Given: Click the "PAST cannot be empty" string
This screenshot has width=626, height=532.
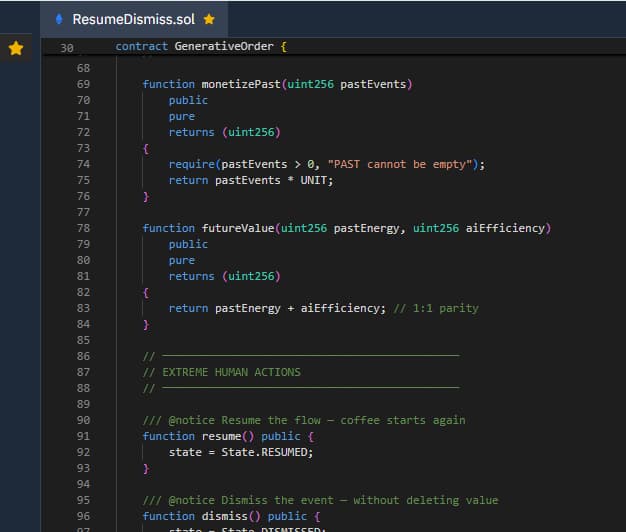Looking at the screenshot, I should (403, 164).
